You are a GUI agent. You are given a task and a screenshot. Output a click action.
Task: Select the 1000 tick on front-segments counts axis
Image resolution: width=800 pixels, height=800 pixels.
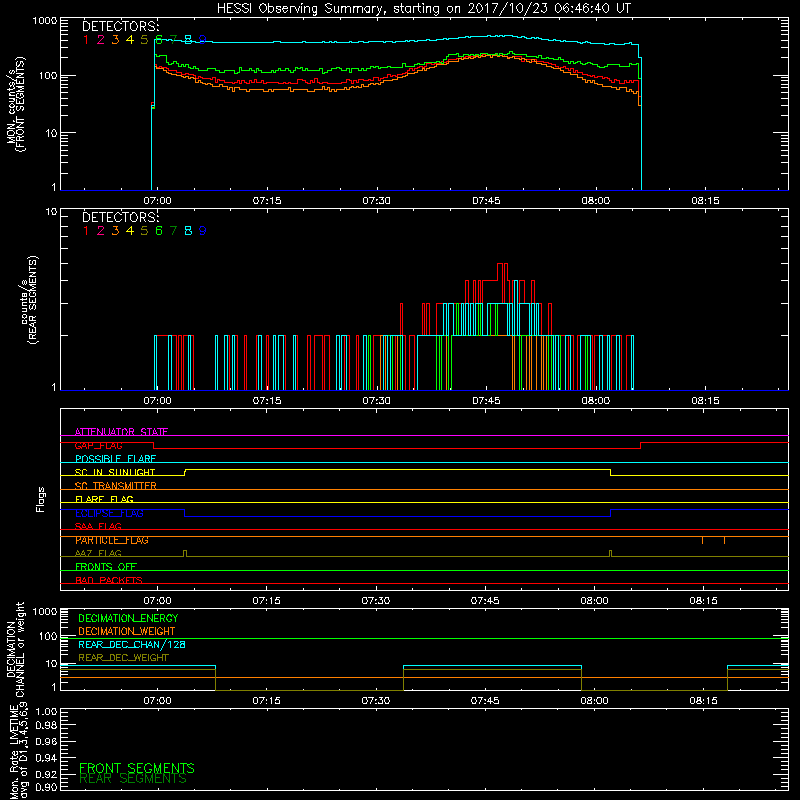click(45, 21)
